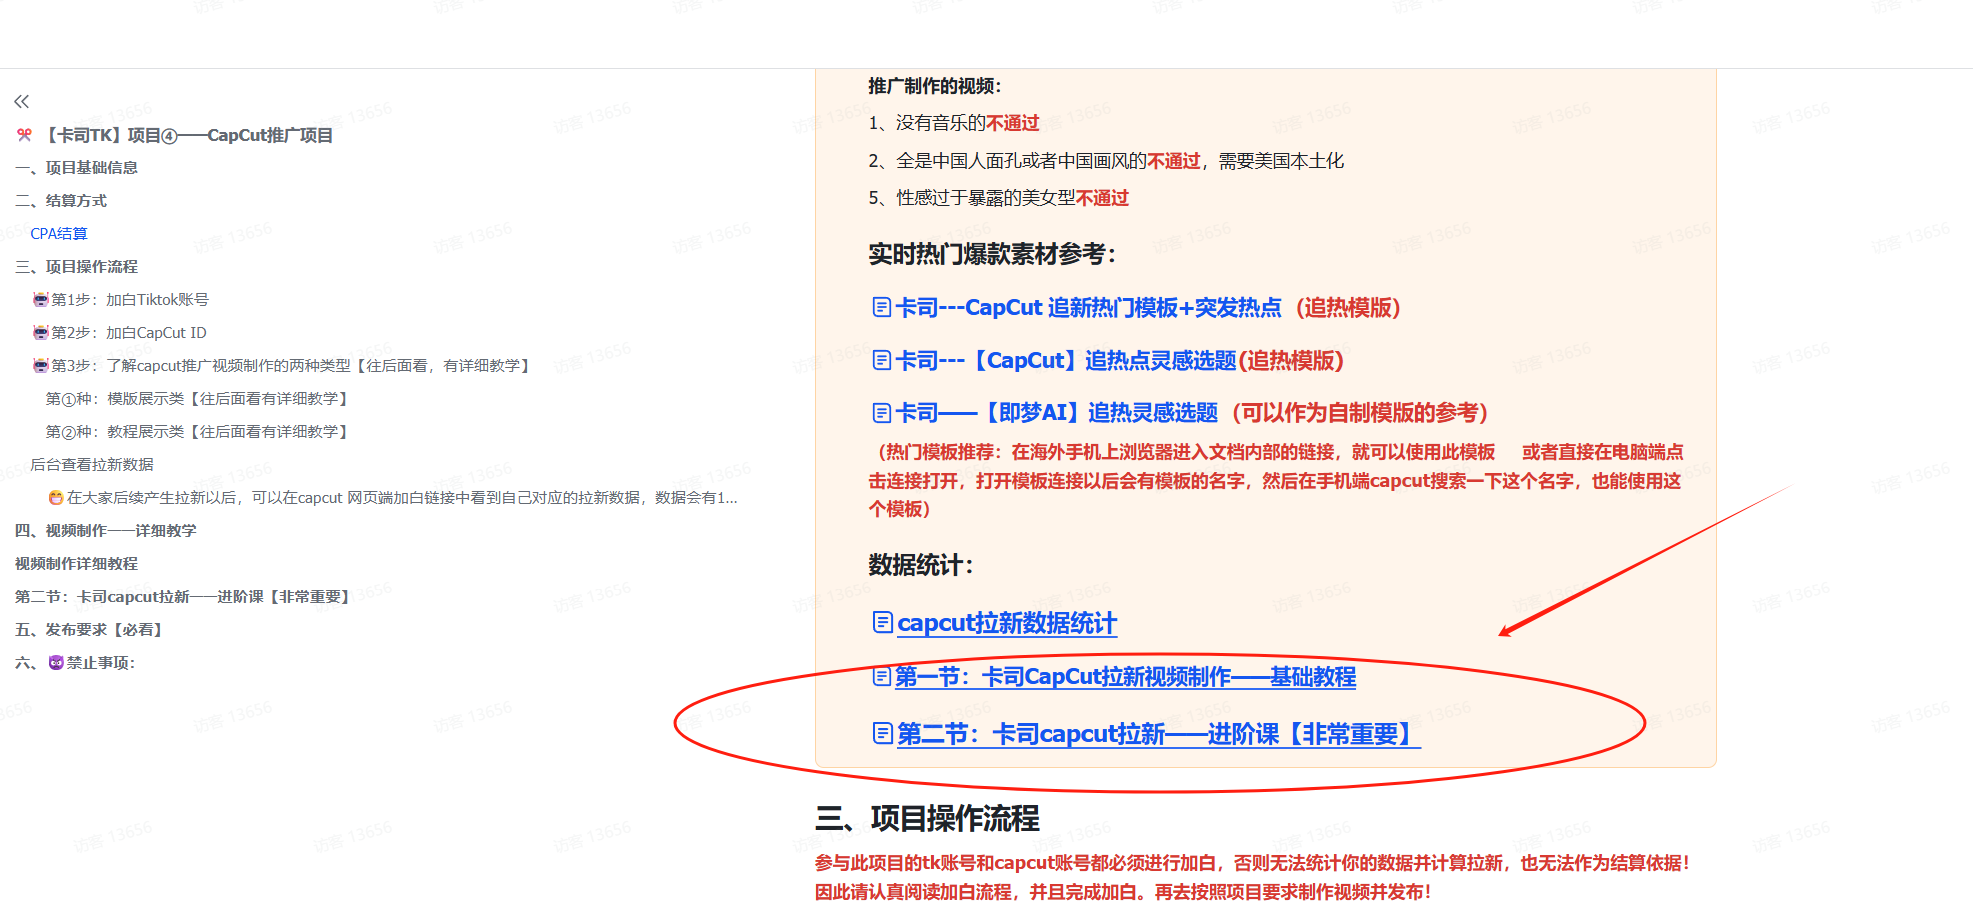Screen dimensions: 1973x912
Task: Click line 5、性感过于暴露的美女型不通过
Action: click(998, 198)
